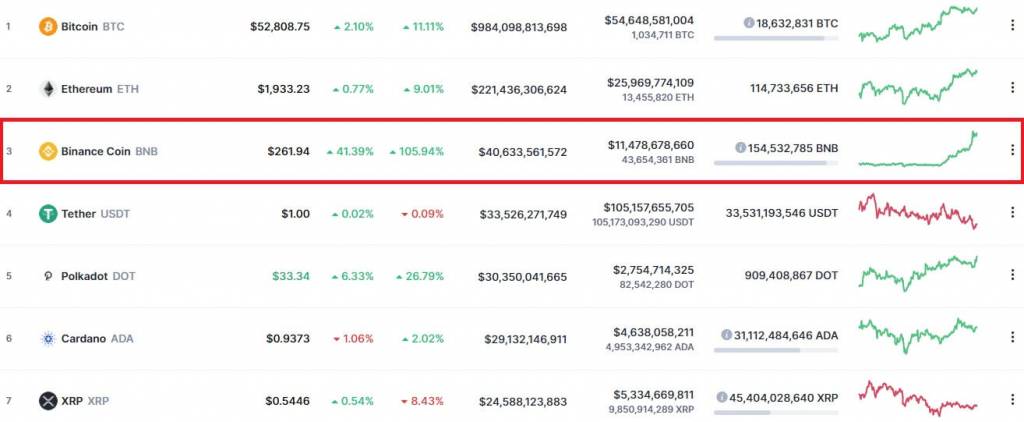Click info icon beside Bitcoin circulating supply

[749, 22]
